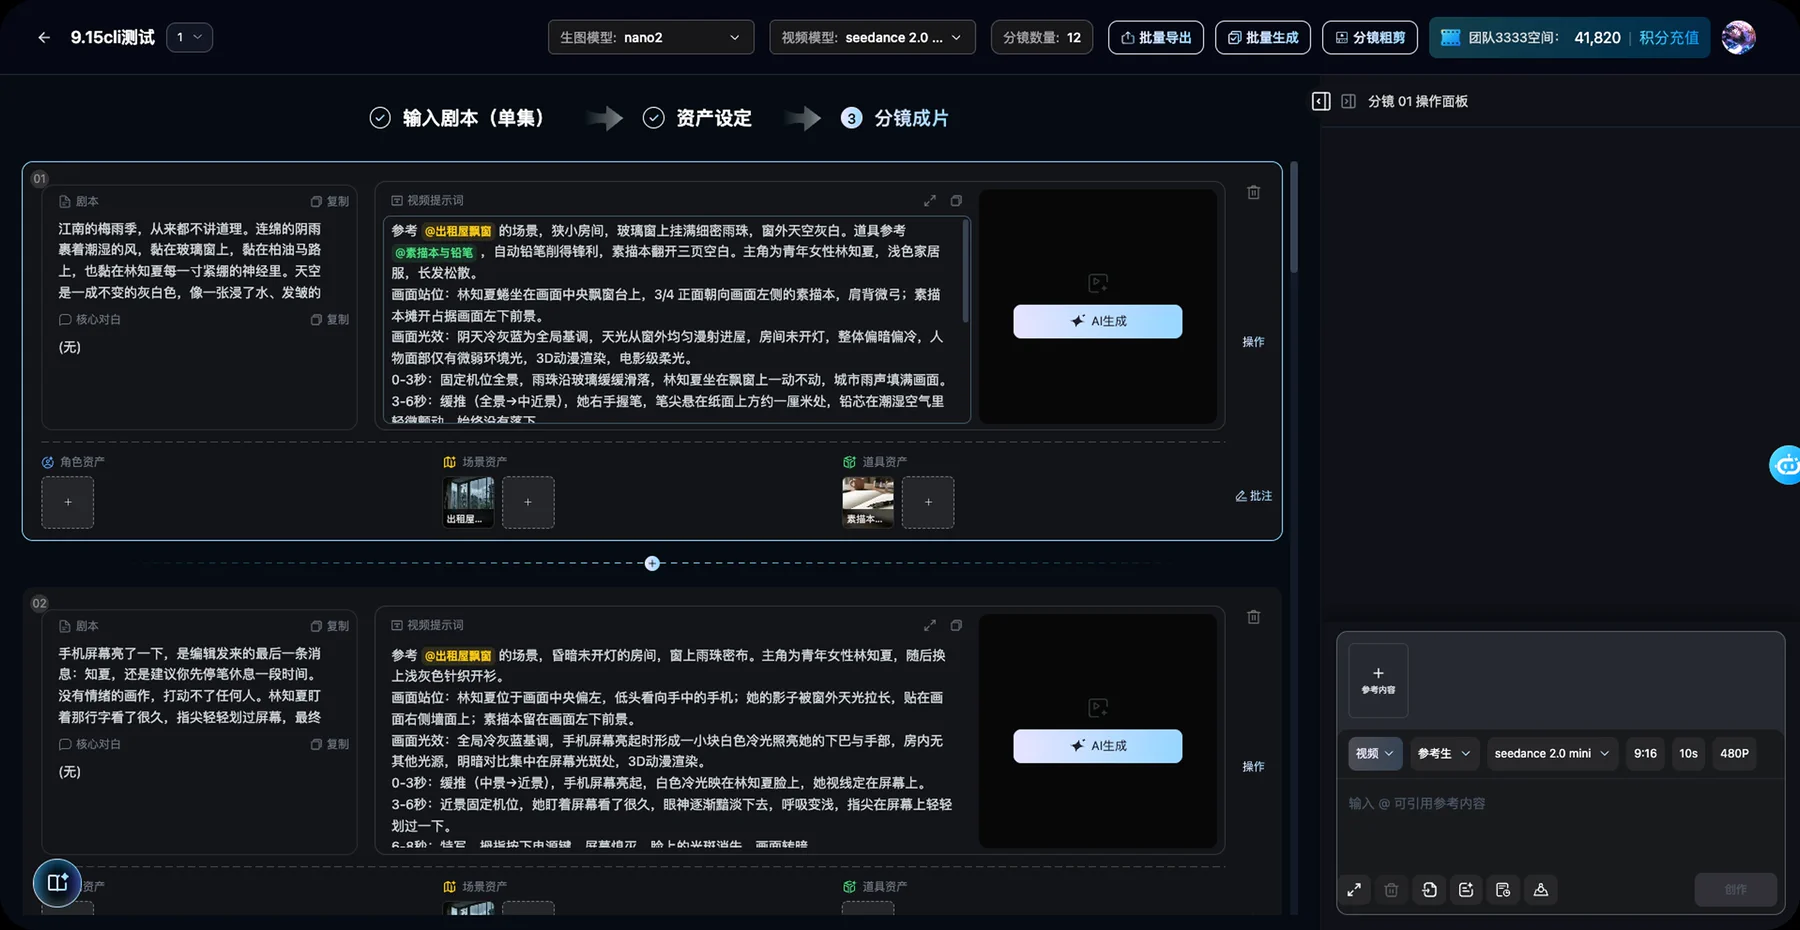This screenshot has width=1800, height=930.
Task: Click the 创作 button
Action: pos(1735,890)
